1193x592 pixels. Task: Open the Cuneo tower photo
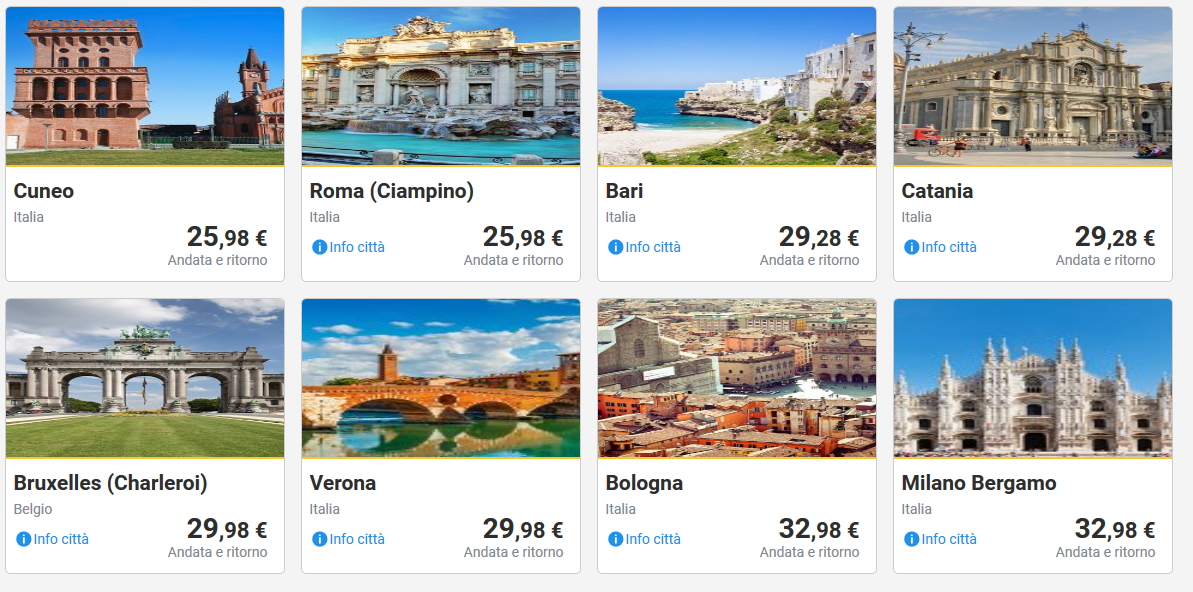point(145,86)
